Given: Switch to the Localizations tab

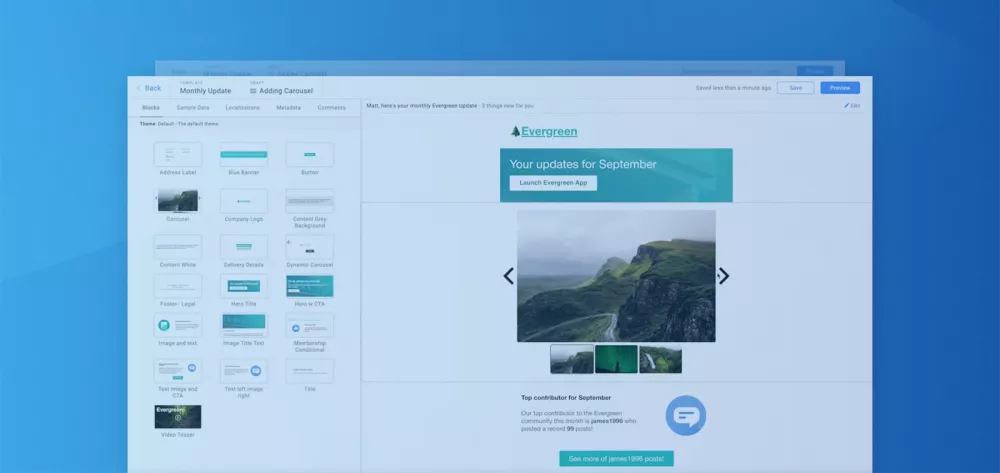Looking at the screenshot, I should point(242,108).
